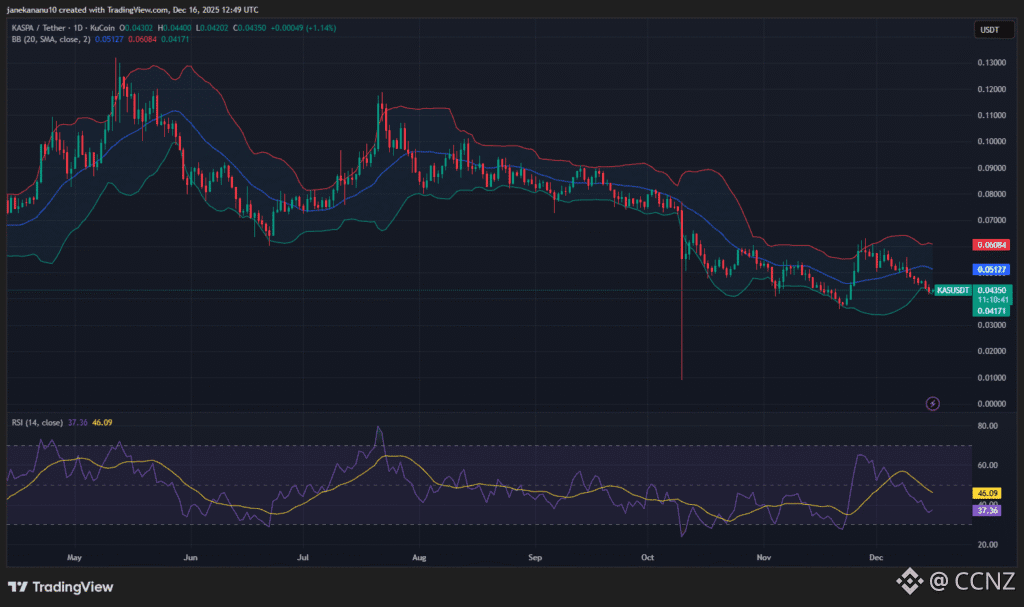Open the USDT currency selector
Screen dimensions: 1024x607
click(986, 31)
